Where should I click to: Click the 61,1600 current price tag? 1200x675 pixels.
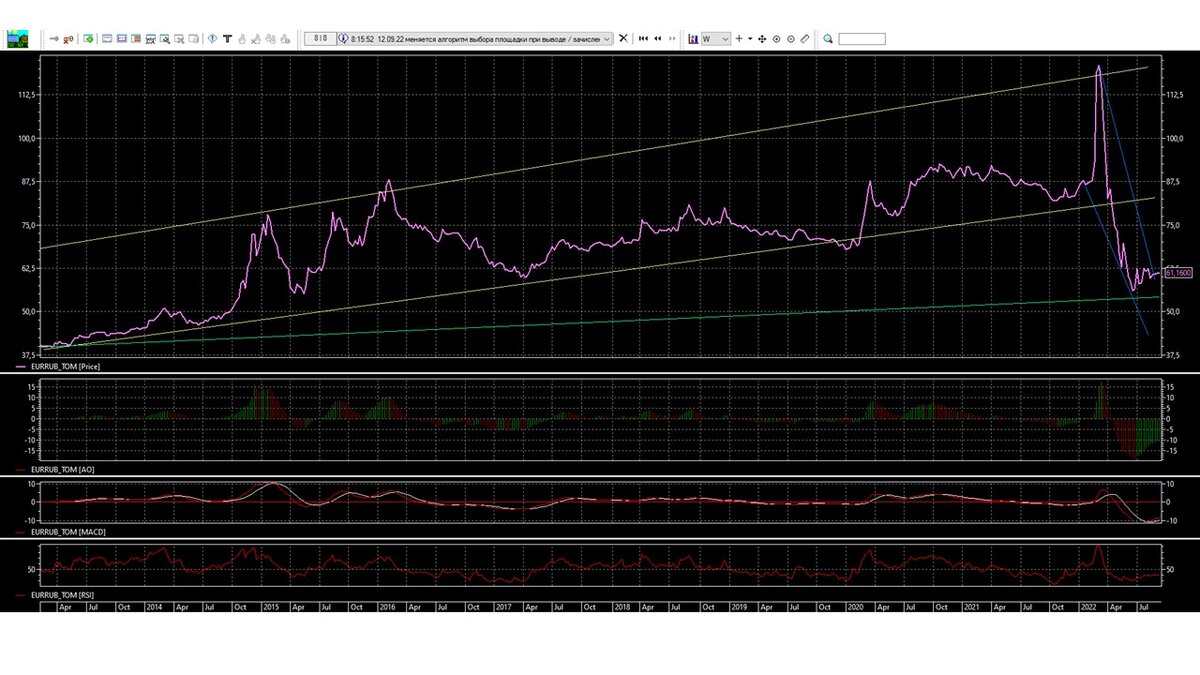click(x=1177, y=273)
